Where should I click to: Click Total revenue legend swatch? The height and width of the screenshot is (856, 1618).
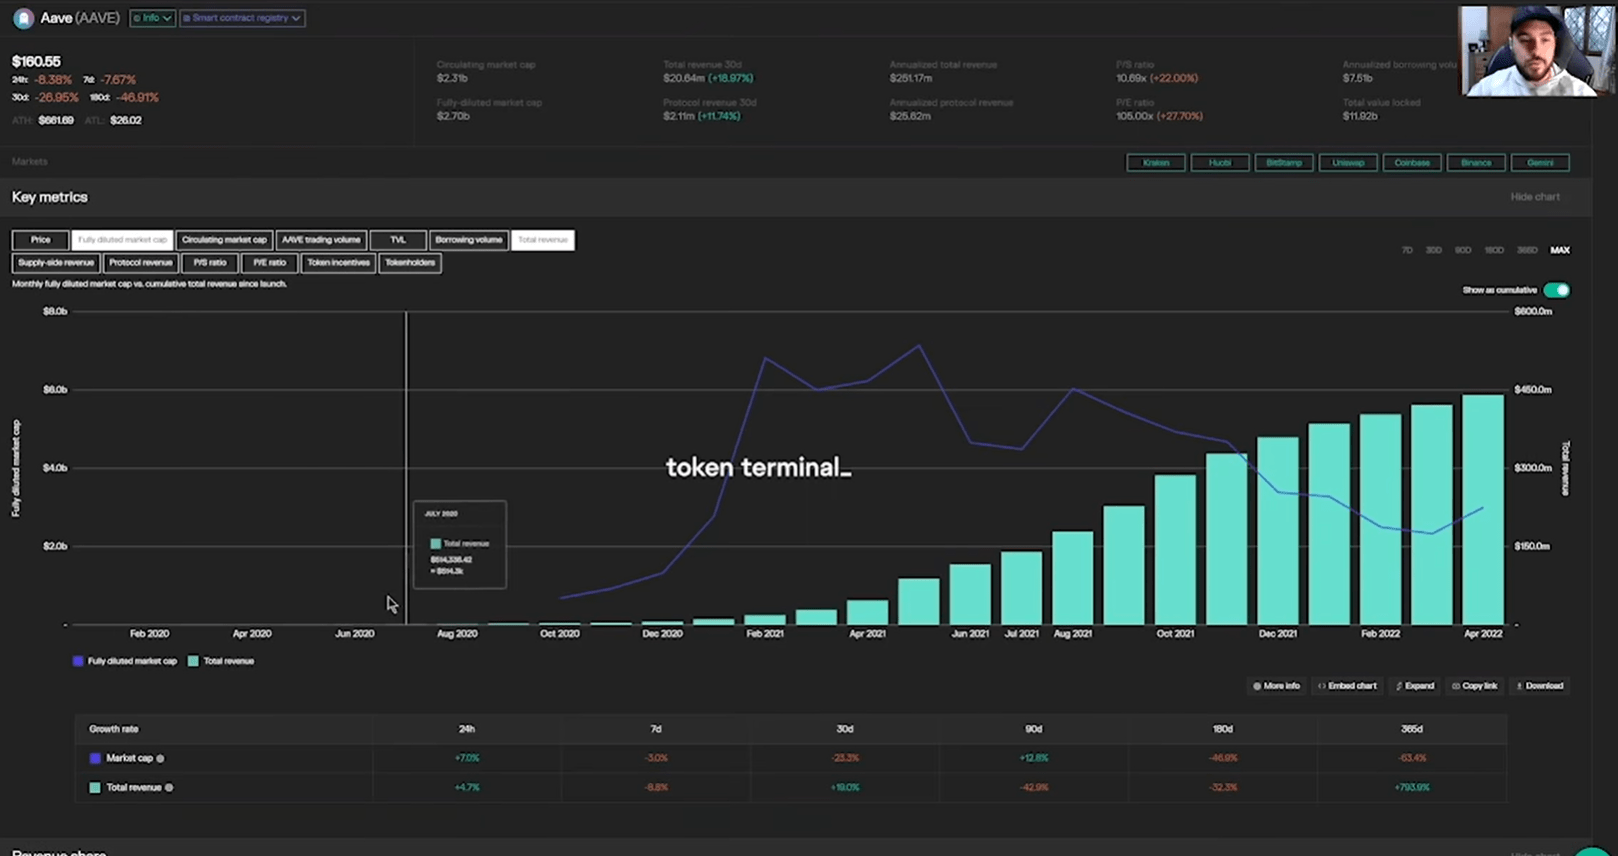point(193,661)
